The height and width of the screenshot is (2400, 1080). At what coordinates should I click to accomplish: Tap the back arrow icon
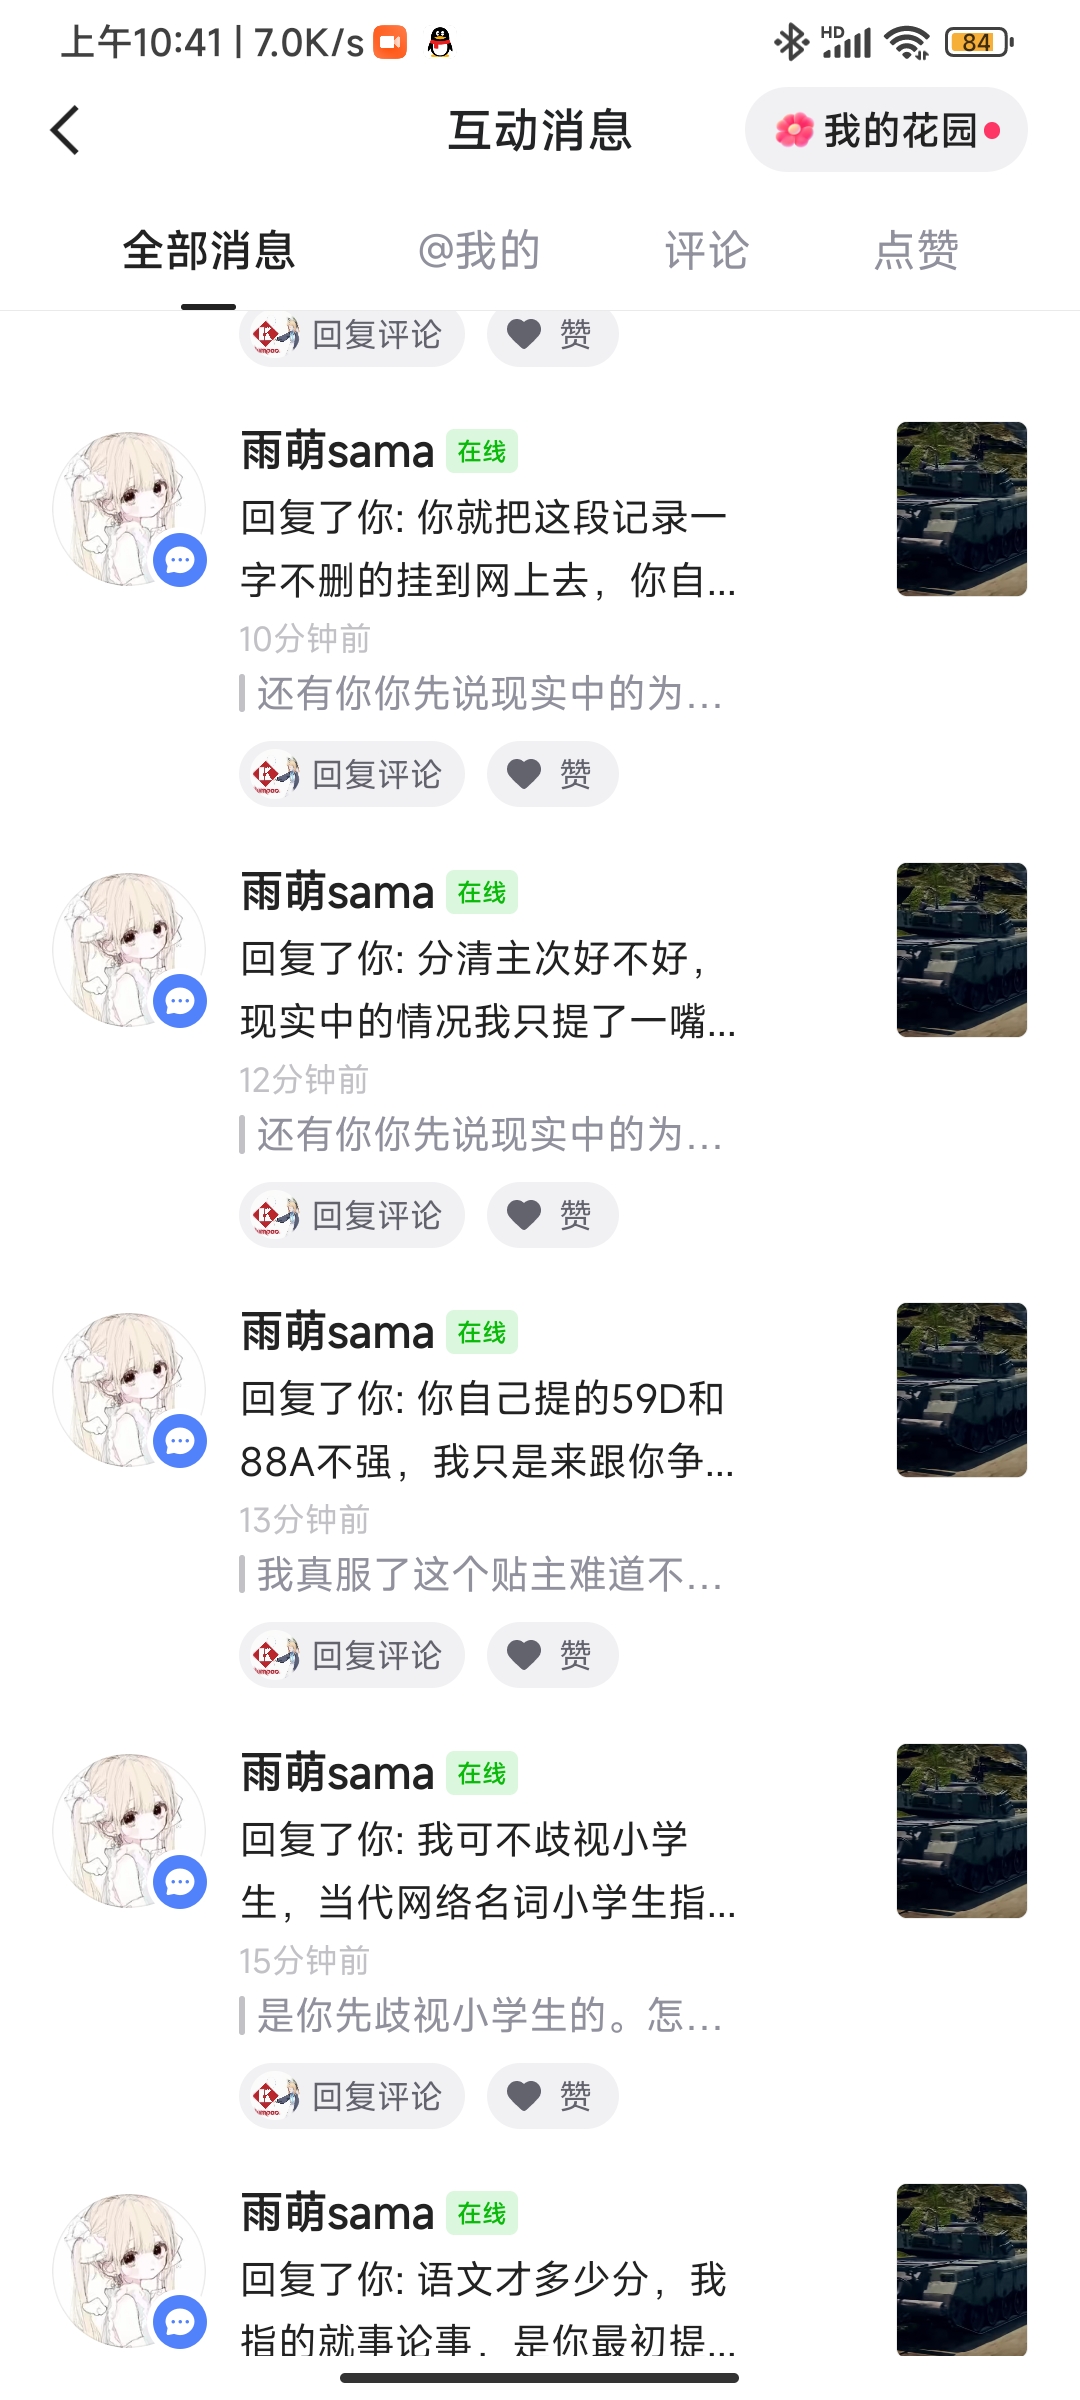point(65,130)
